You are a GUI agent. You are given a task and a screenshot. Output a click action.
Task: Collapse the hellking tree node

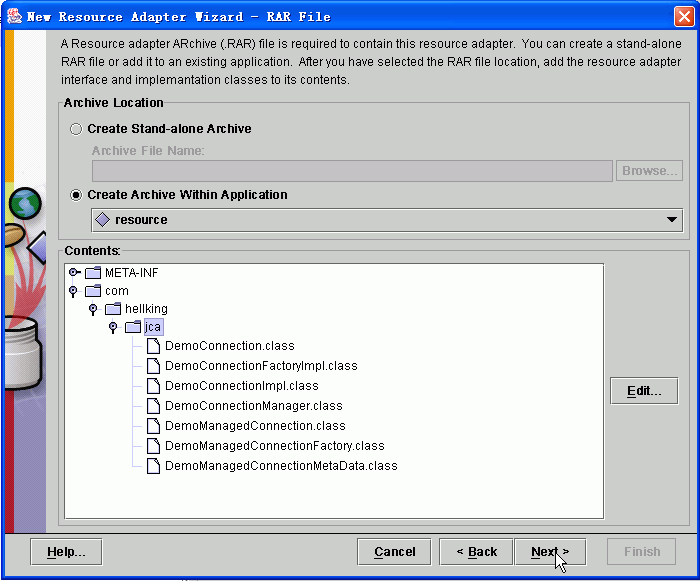click(x=93, y=309)
